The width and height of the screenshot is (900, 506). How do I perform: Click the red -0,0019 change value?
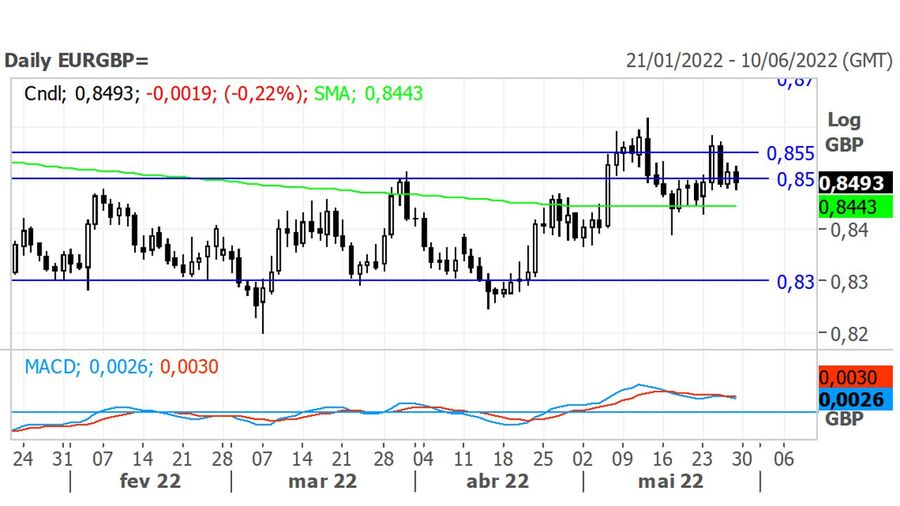[x=181, y=93]
